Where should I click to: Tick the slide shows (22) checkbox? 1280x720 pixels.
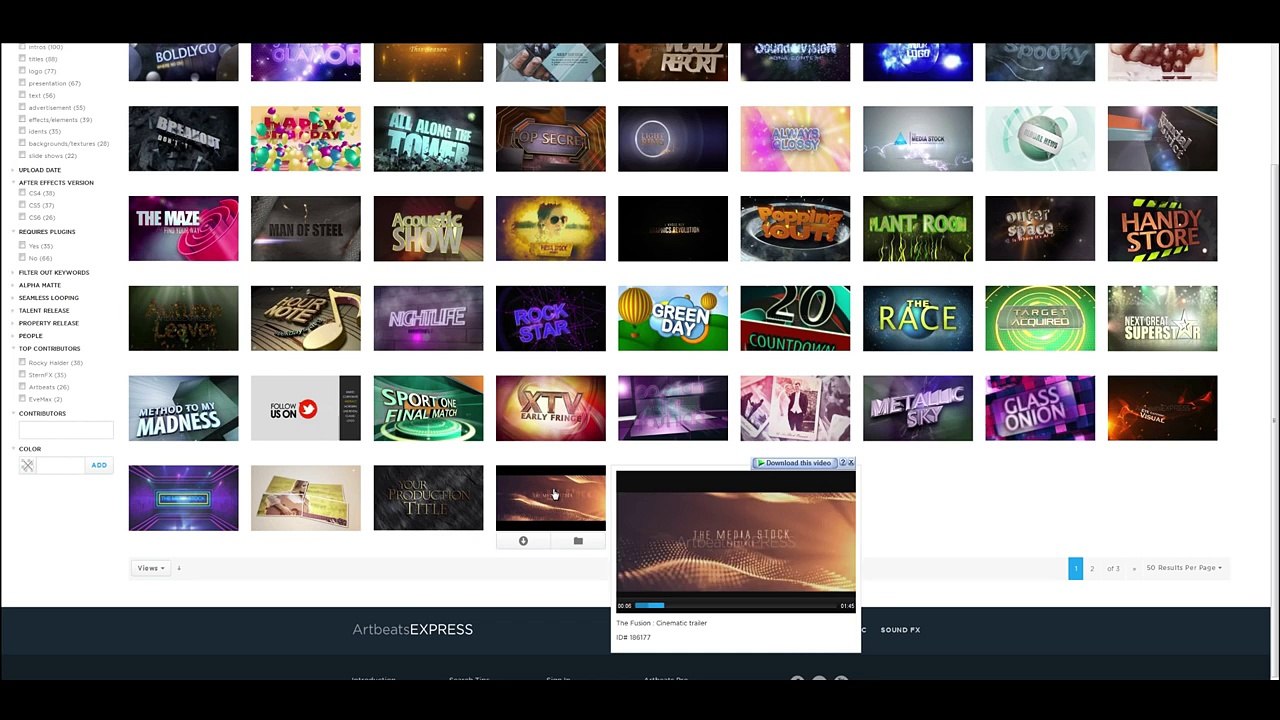coord(23,155)
